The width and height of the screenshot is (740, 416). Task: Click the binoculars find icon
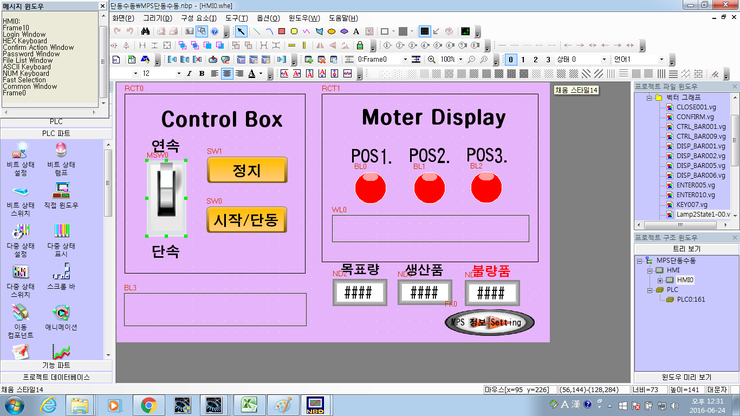[145, 31]
